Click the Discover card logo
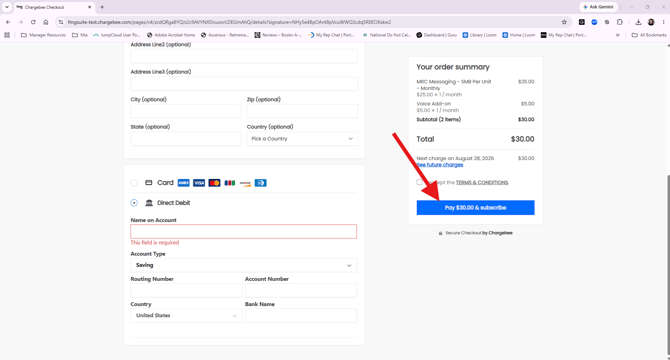 (x=245, y=183)
